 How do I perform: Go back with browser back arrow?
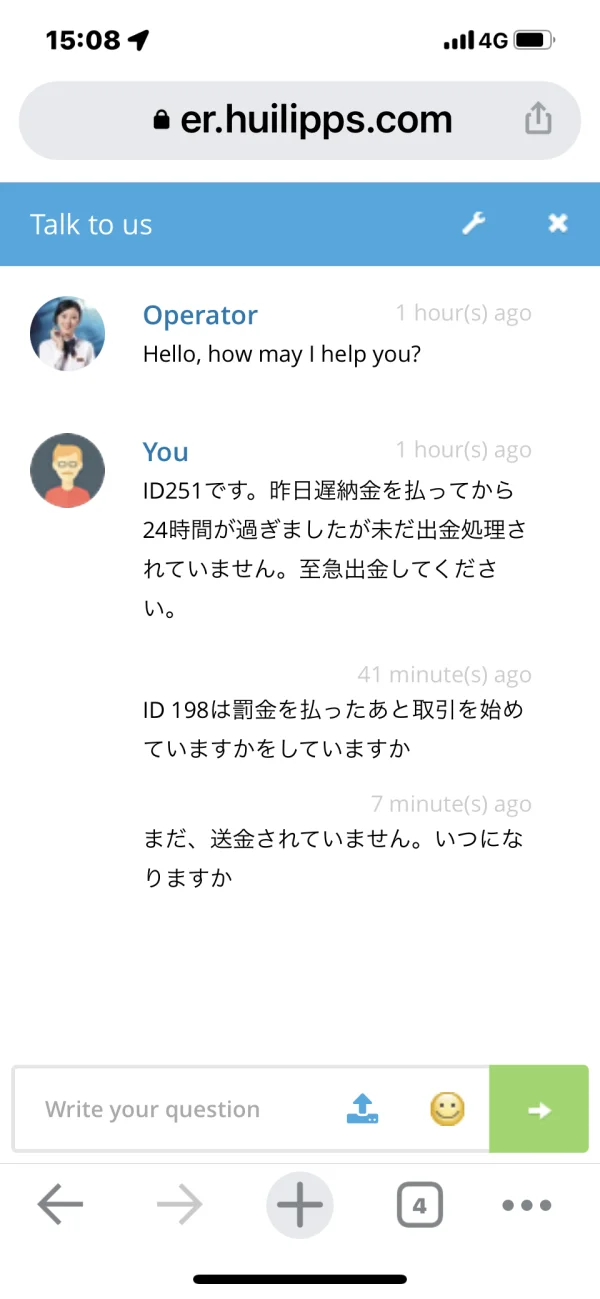[x=60, y=1206]
